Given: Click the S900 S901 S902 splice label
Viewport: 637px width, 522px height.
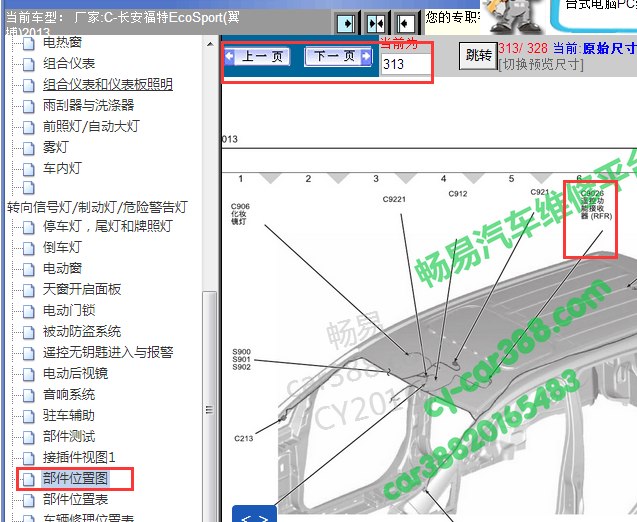Looking at the screenshot, I should (x=241, y=360).
